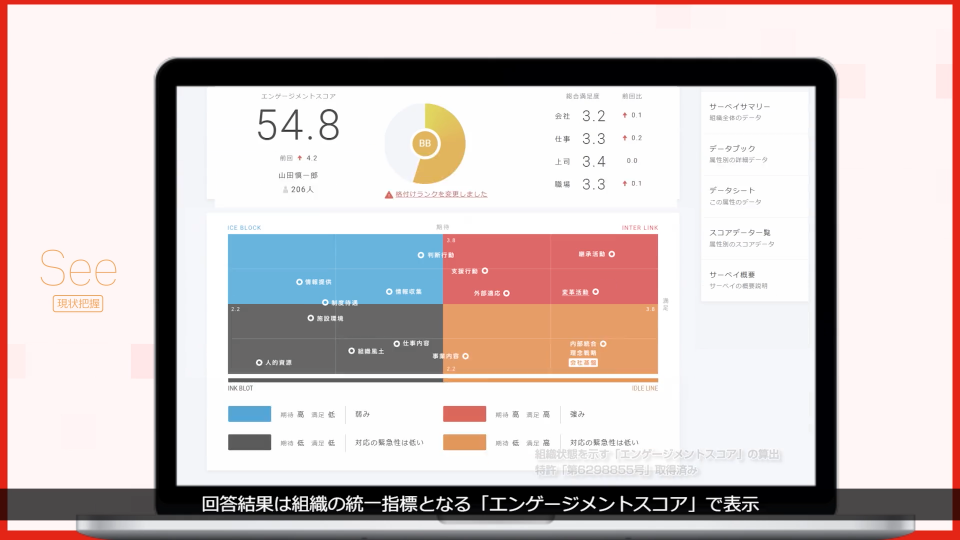Click the INK BLOT quadrant label
Image resolution: width=960 pixels, height=540 pixels.
tap(241, 389)
